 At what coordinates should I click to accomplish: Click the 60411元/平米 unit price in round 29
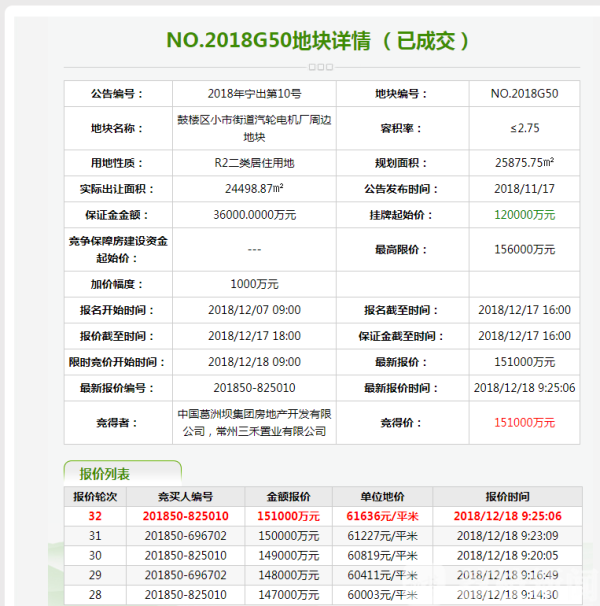point(382,575)
